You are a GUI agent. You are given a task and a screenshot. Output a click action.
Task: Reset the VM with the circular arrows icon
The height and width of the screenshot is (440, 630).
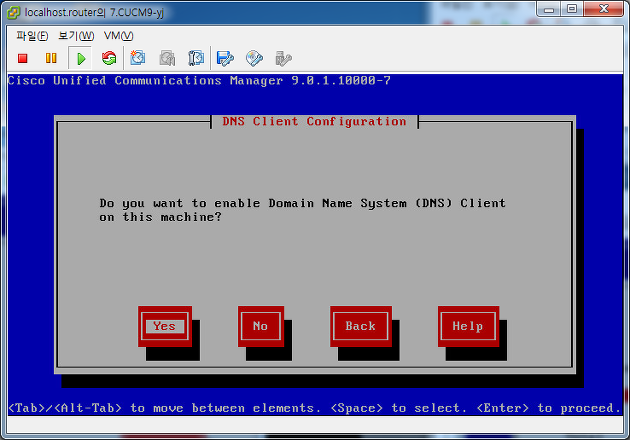click(x=109, y=58)
